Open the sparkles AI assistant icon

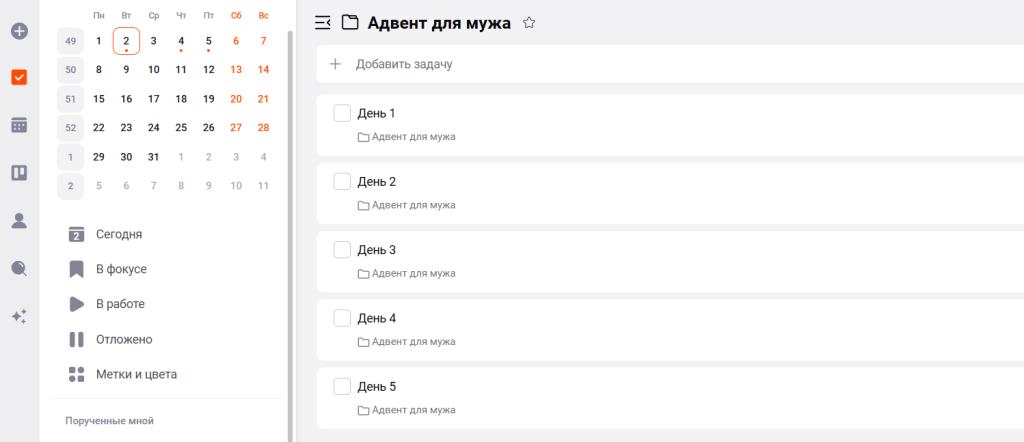click(19, 316)
